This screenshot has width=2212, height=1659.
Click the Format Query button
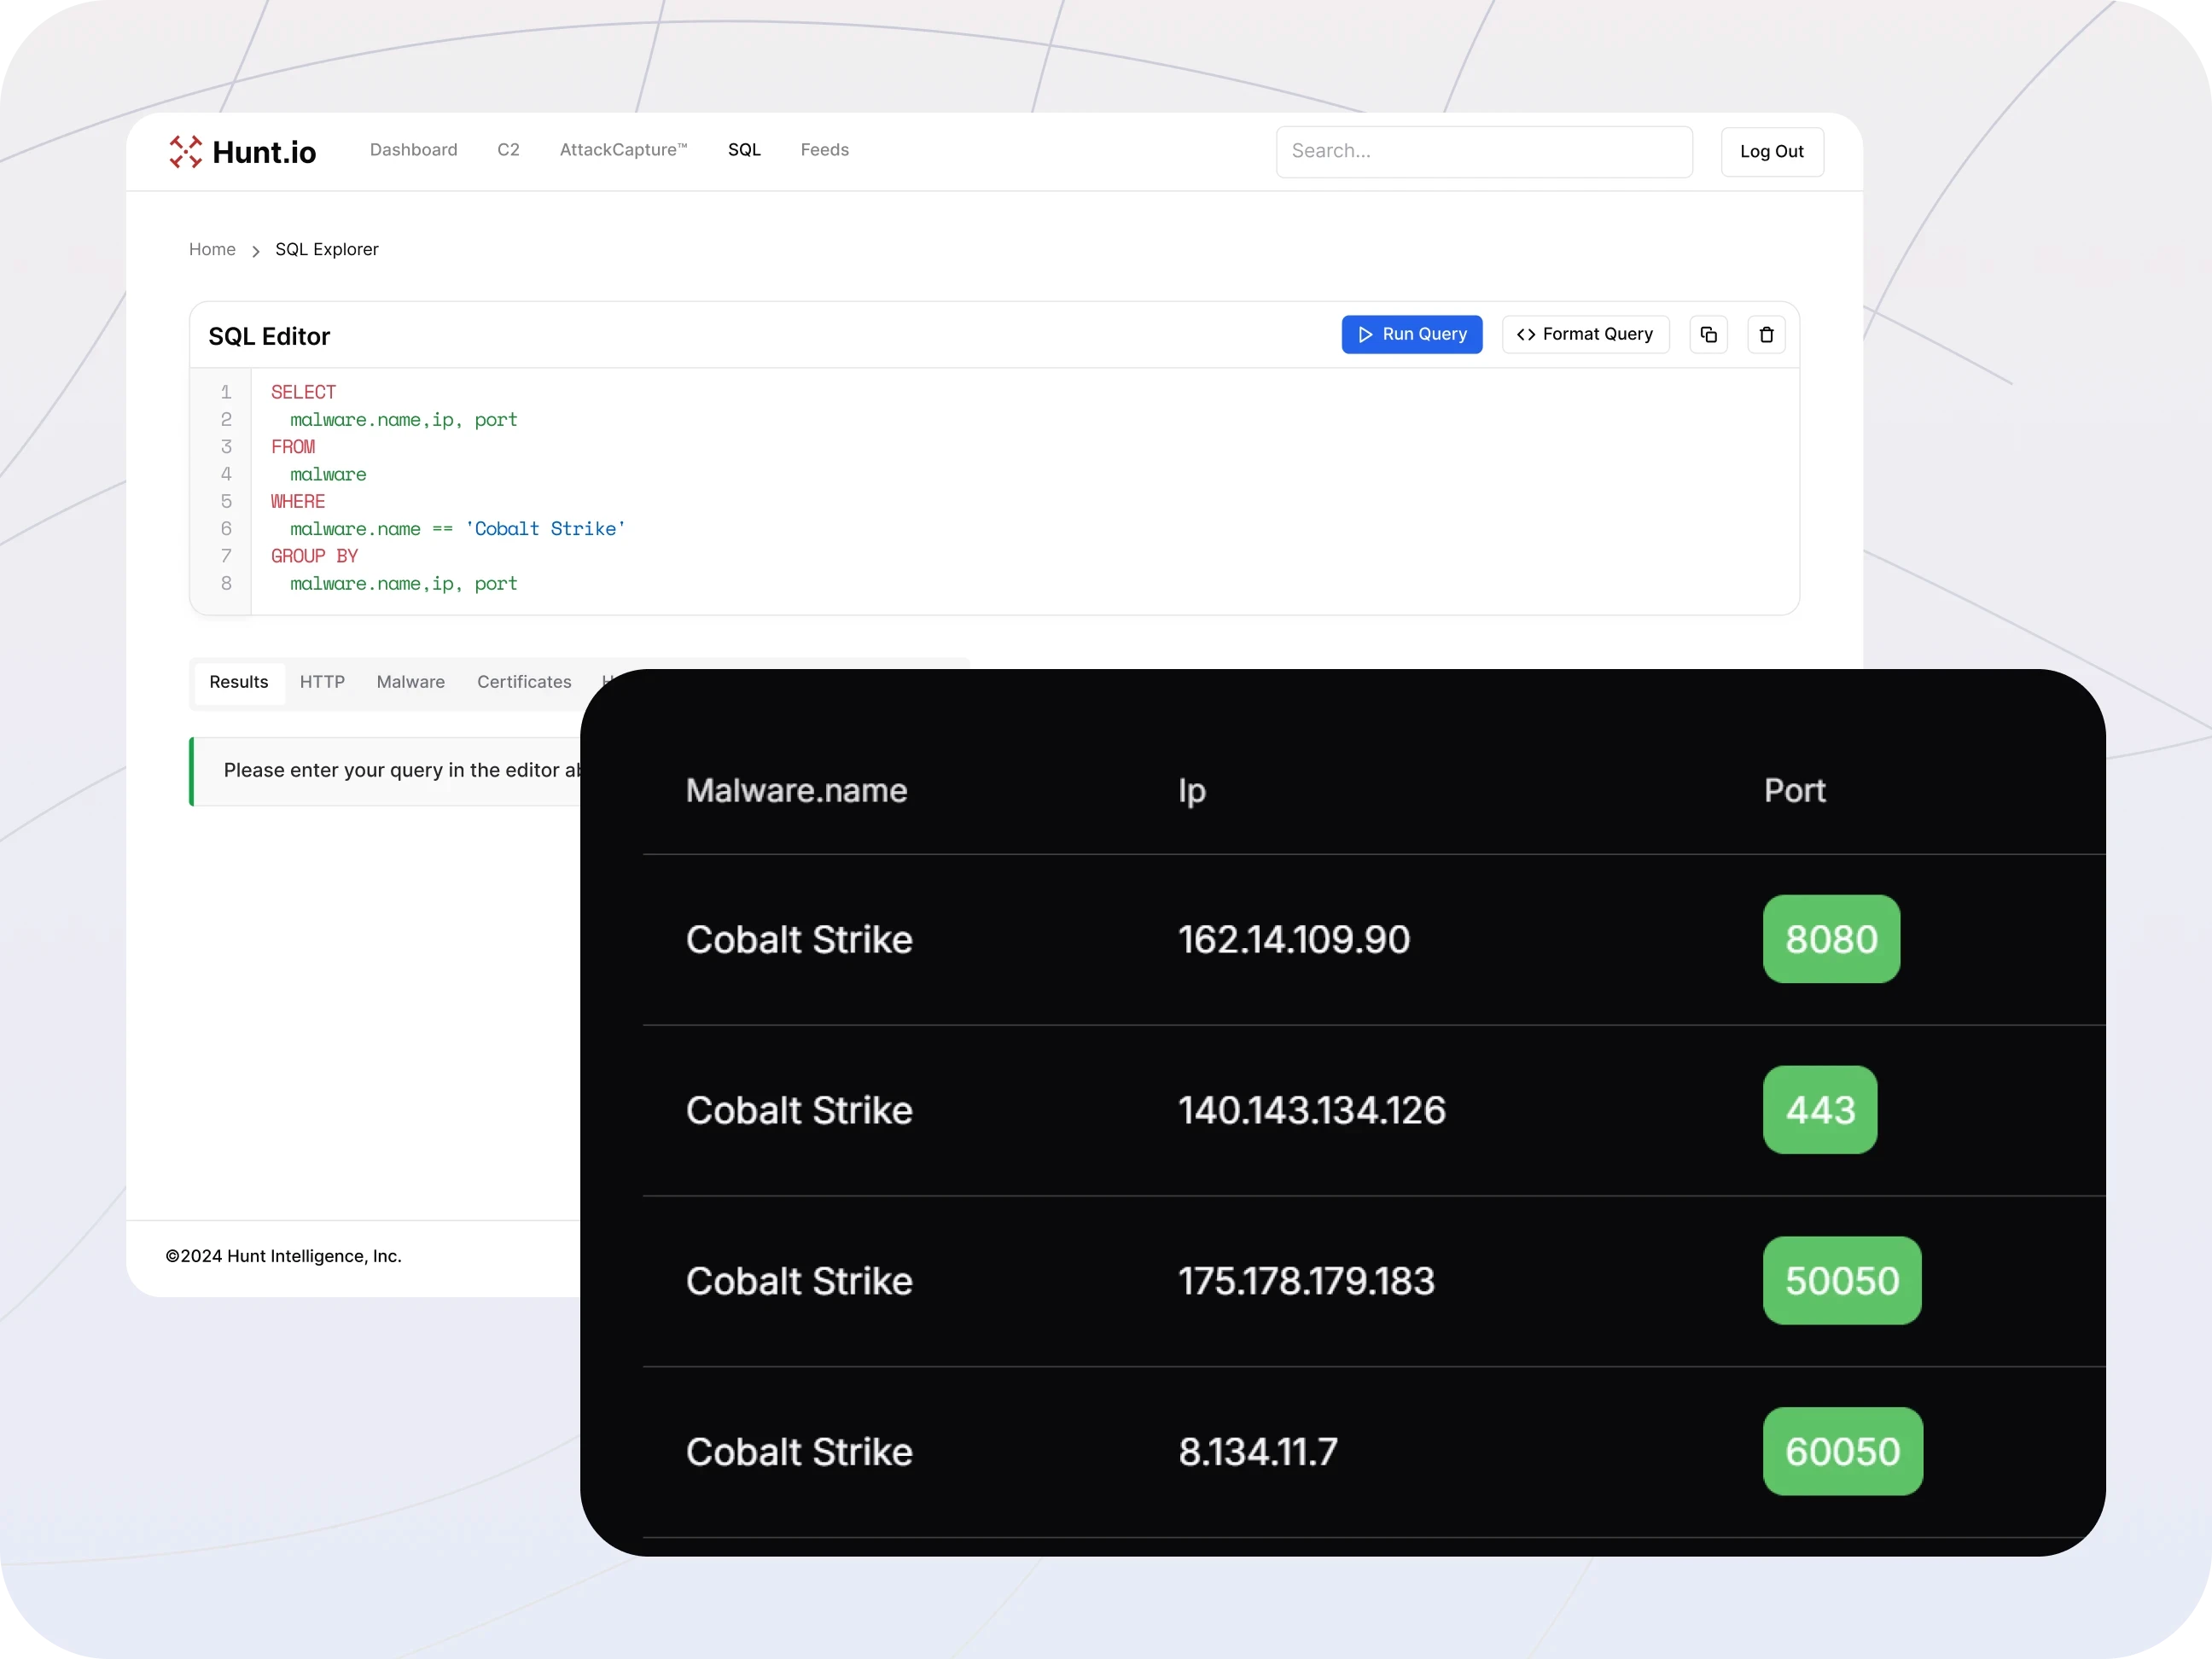click(1585, 333)
